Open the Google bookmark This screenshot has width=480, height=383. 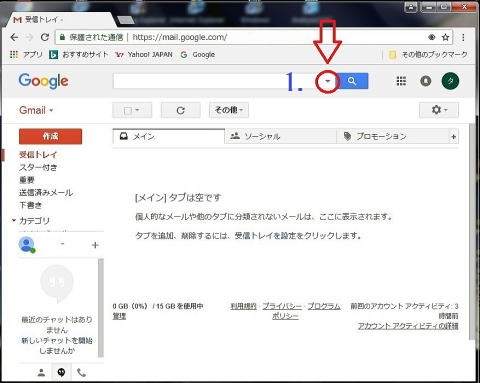pos(198,54)
